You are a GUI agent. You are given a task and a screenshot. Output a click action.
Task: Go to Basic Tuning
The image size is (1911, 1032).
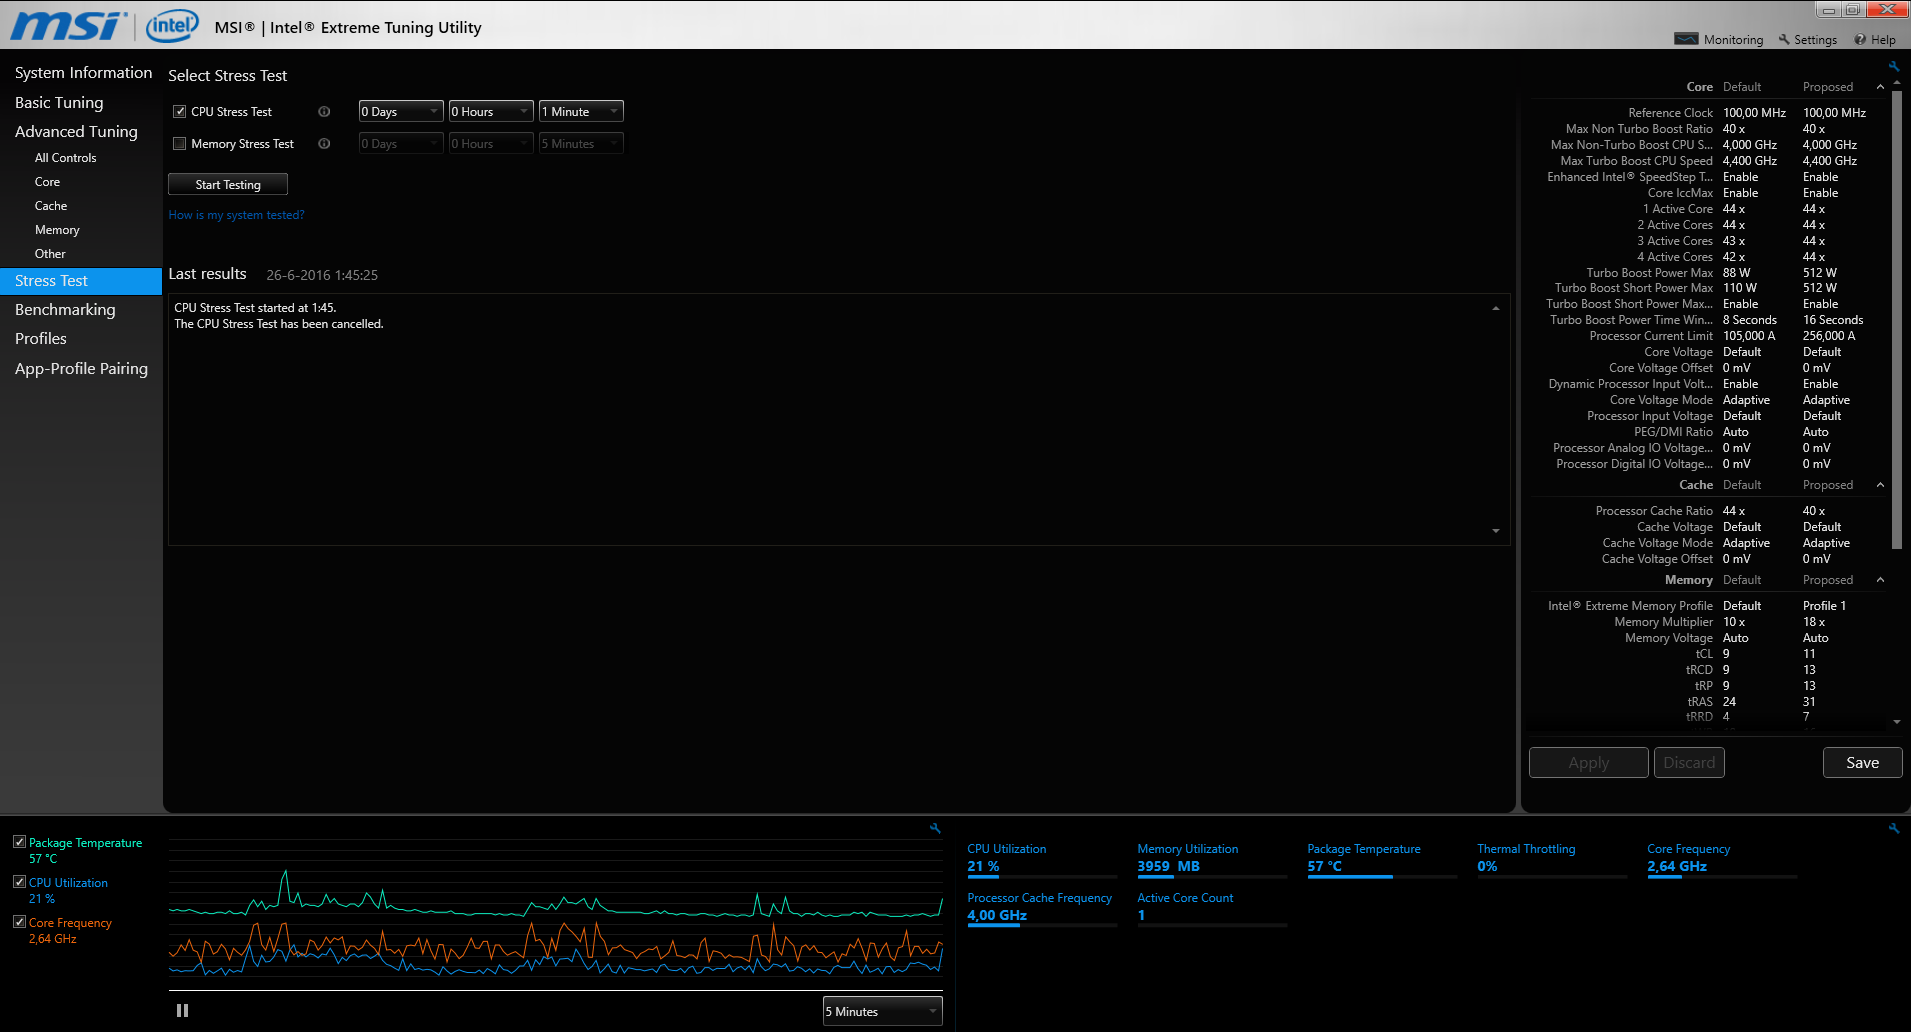(x=59, y=103)
